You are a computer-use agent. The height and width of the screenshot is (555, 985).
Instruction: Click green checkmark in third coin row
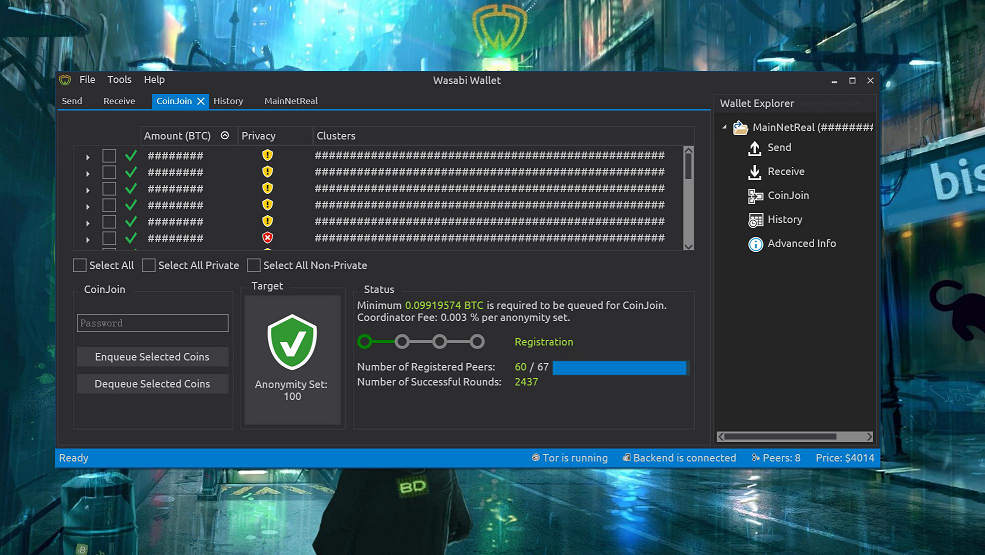click(x=131, y=188)
